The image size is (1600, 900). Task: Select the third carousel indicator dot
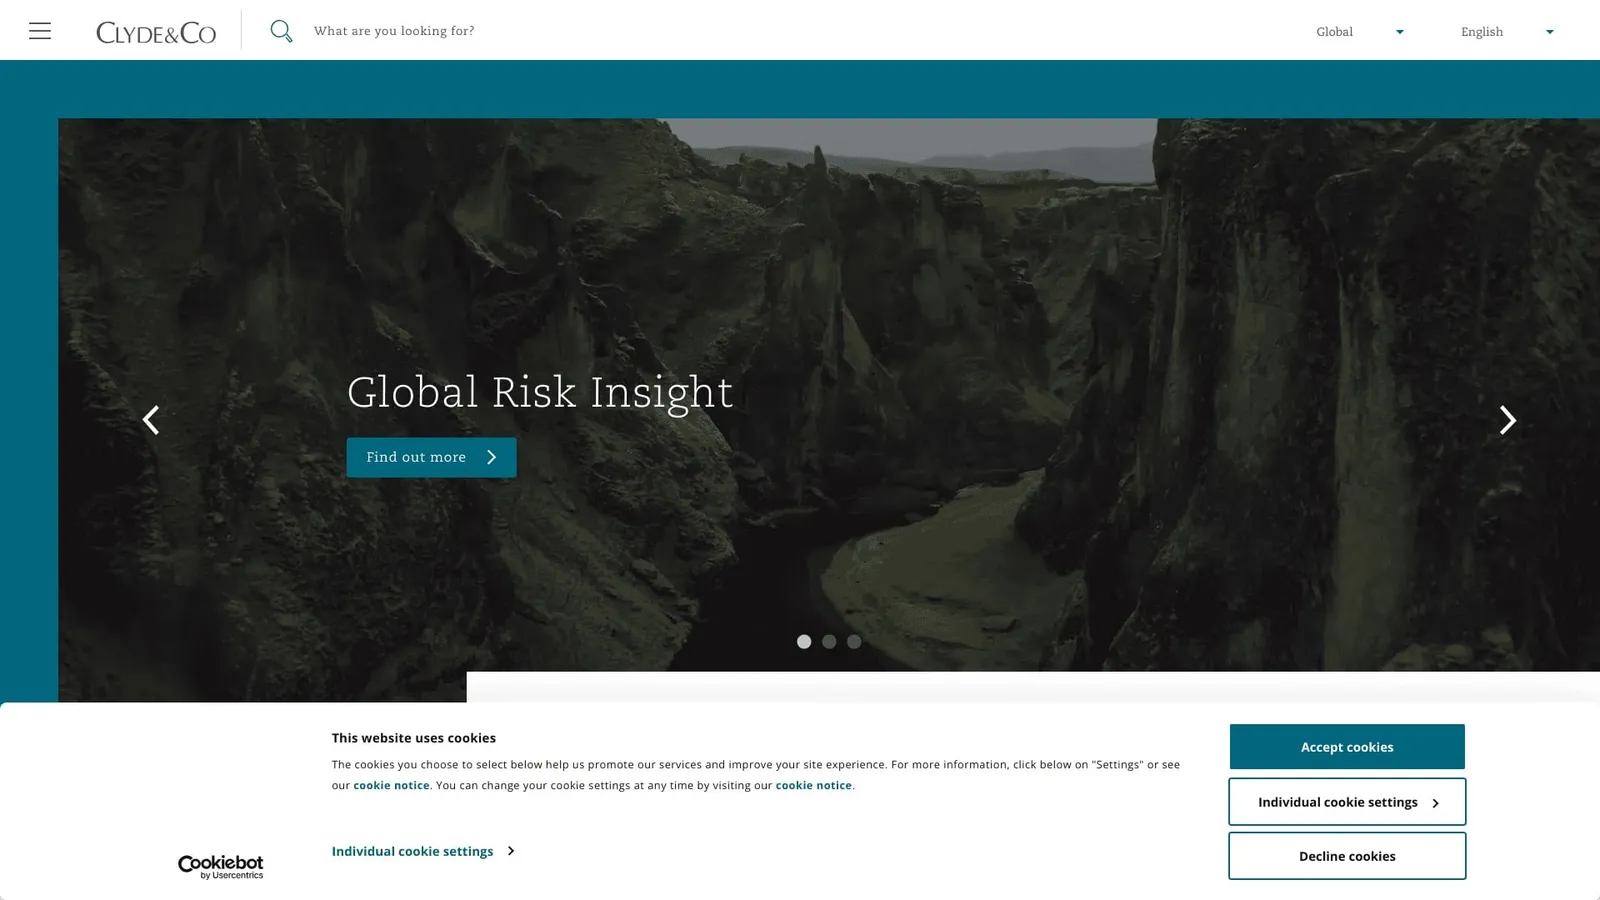(x=854, y=642)
